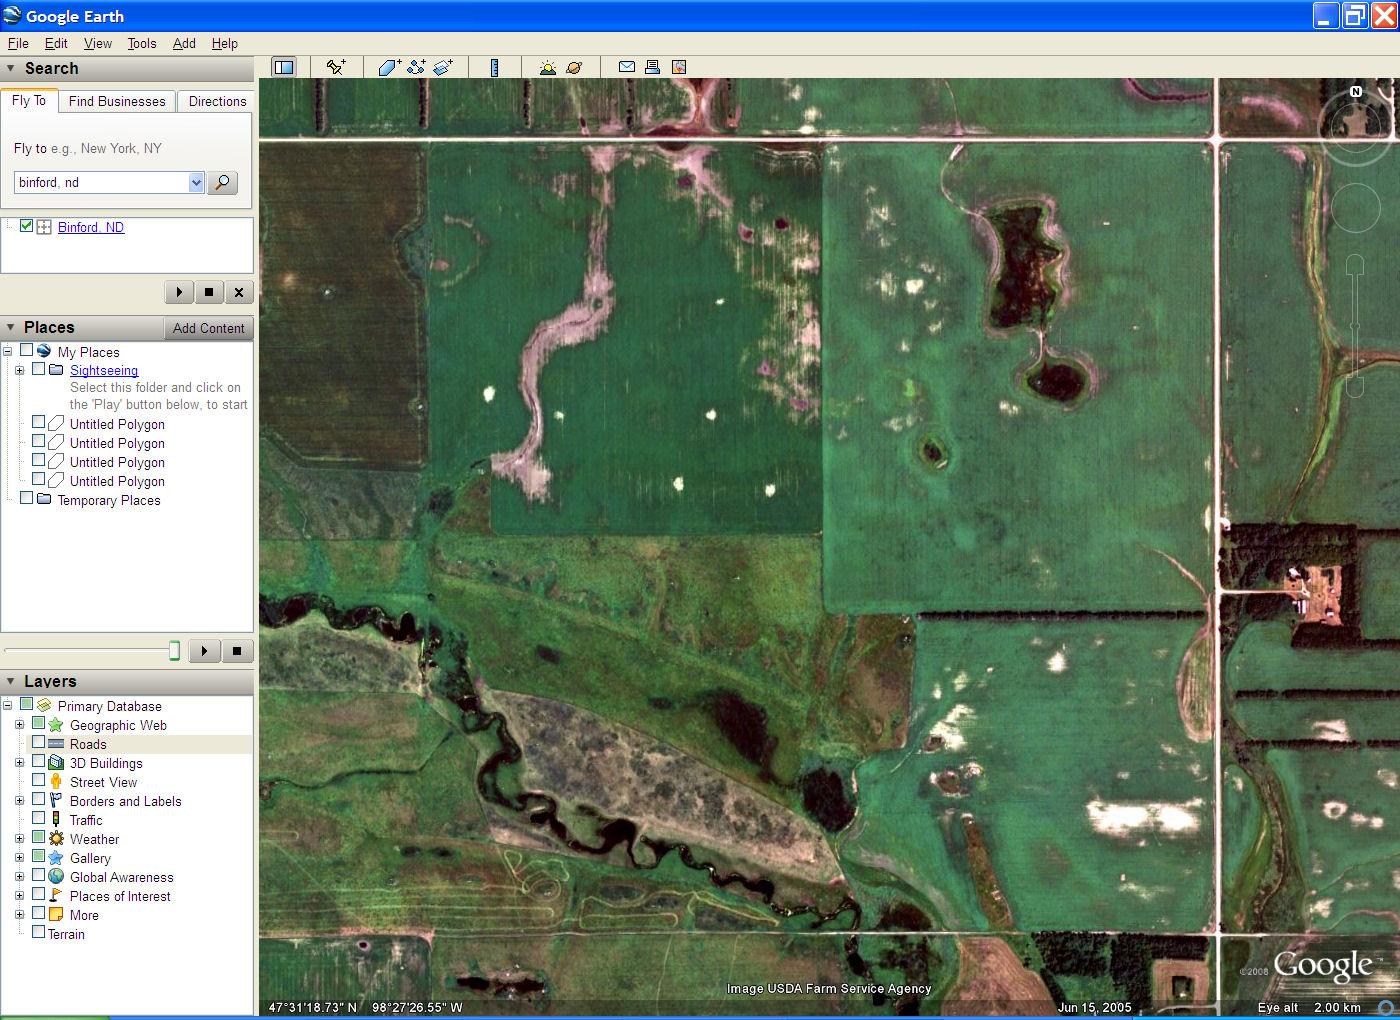Click the move joystick circle
Image resolution: width=1400 pixels, height=1020 pixels.
(1356, 208)
